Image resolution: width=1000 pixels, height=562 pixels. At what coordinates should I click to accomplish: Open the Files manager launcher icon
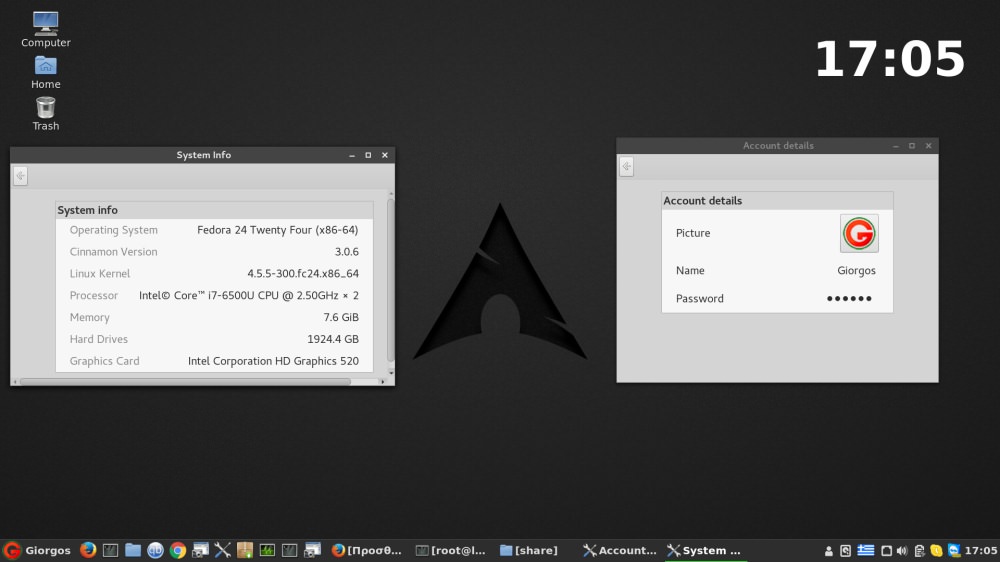coord(133,550)
